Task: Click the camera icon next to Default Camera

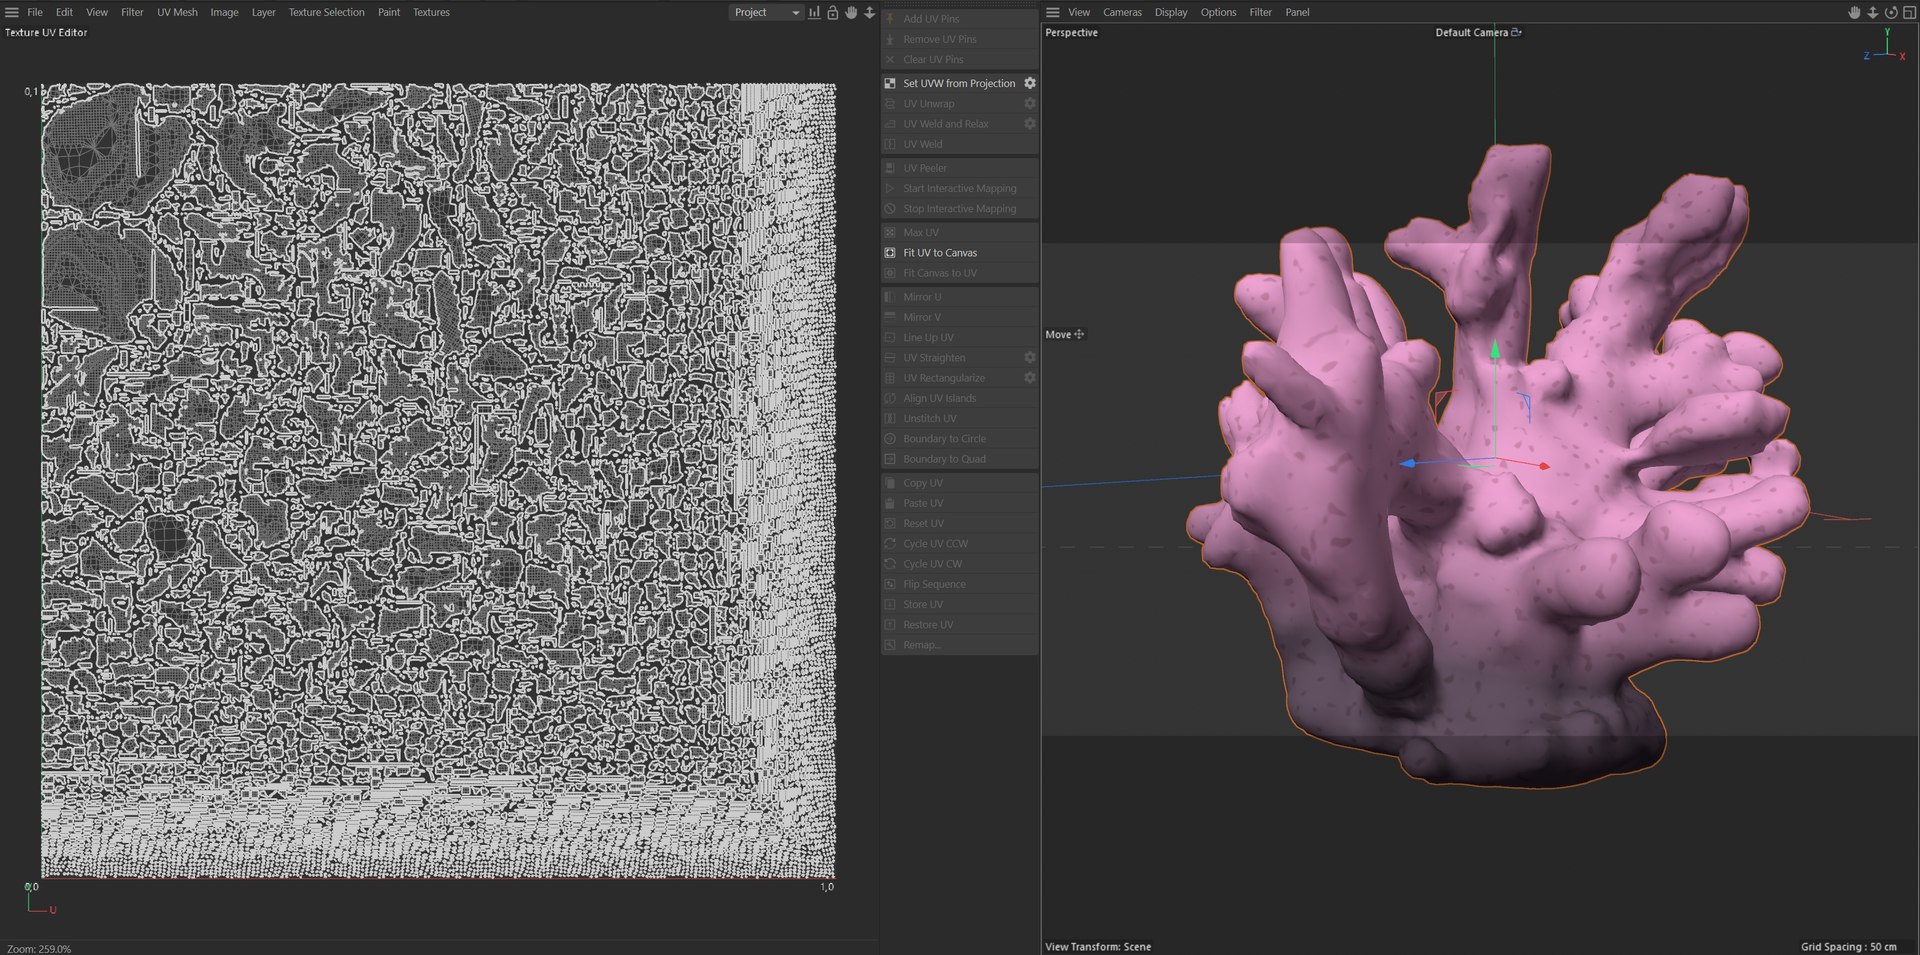Action: pyautogui.click(x=1516, y=32)
